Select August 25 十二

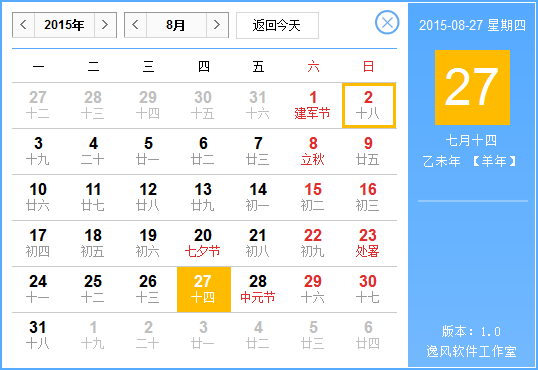click(93, 289)
